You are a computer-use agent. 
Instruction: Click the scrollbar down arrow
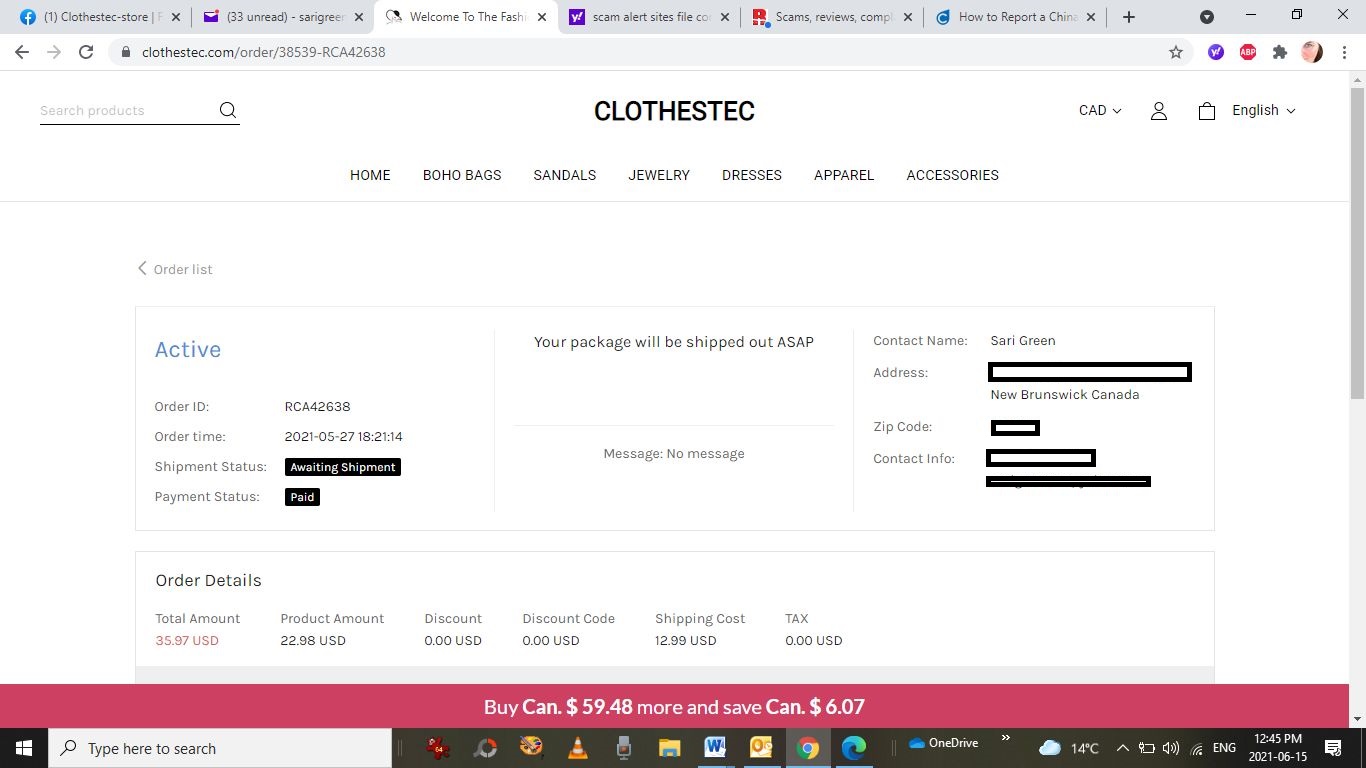[x=1357, y=719]
